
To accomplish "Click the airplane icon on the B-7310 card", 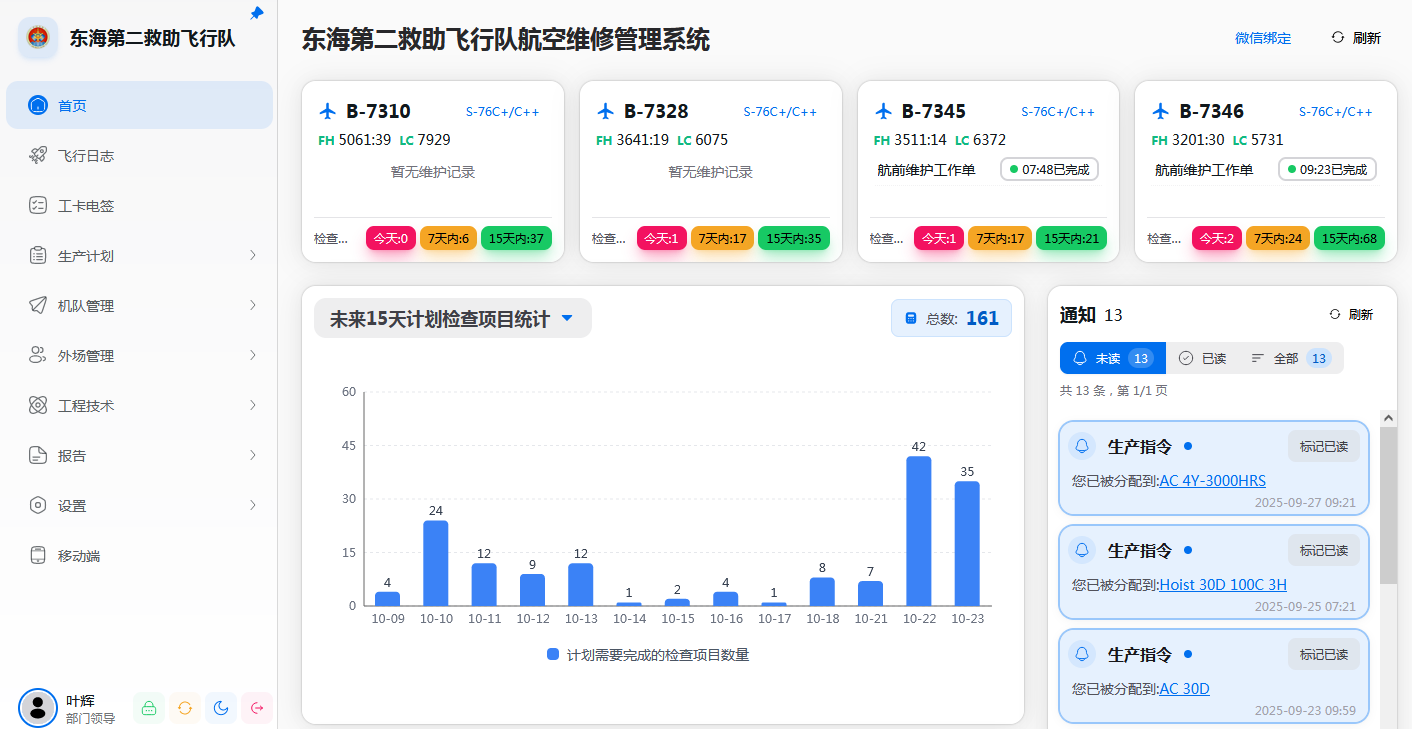I will [x=328, y=111].
